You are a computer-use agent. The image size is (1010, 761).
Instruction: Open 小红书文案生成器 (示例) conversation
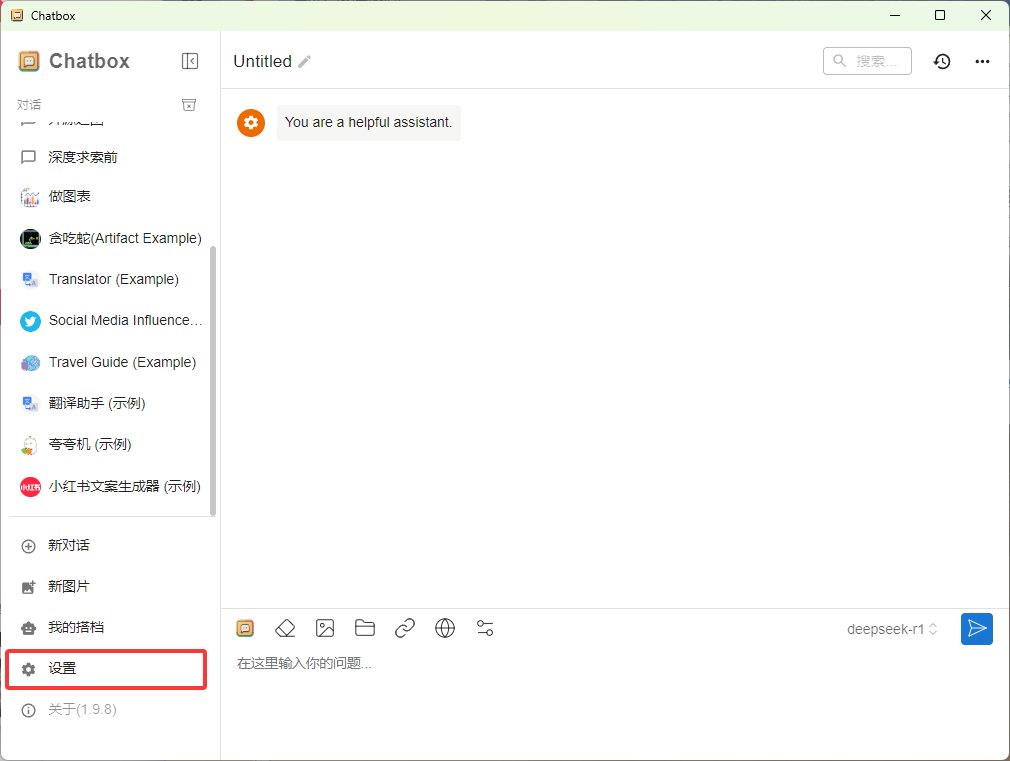click(x=110, y=486)
